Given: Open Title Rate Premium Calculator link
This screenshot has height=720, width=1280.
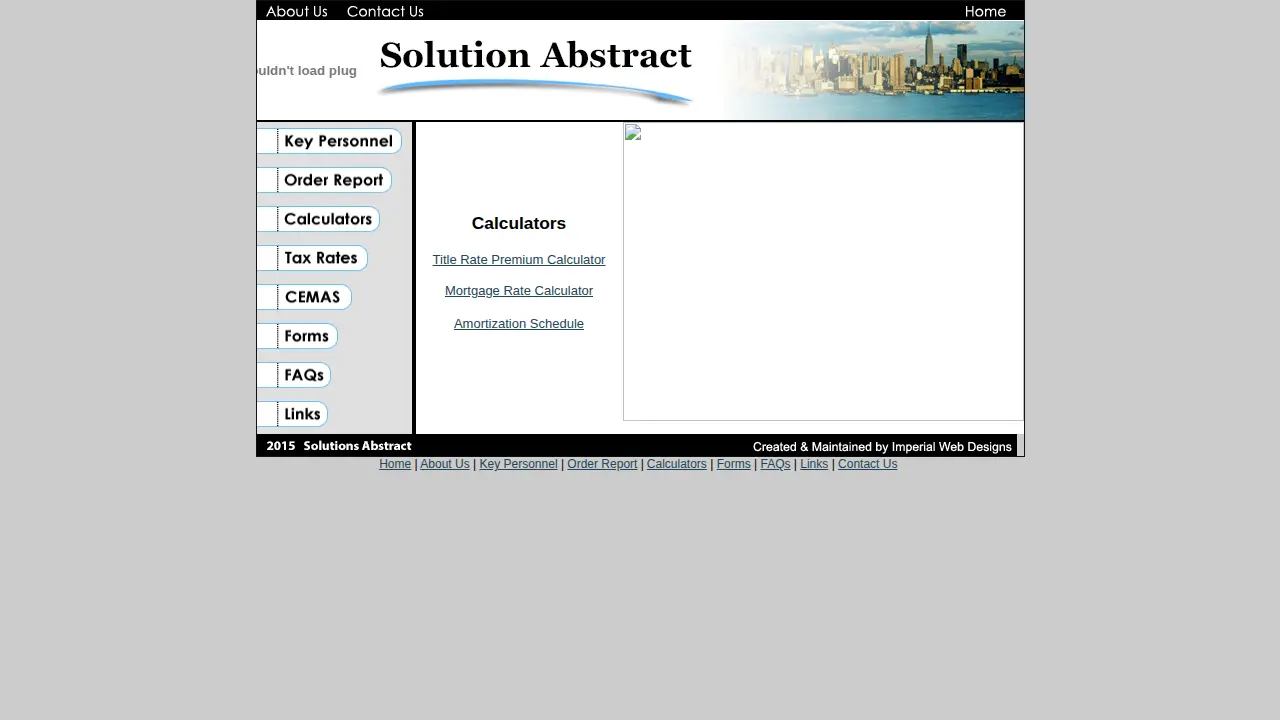Looking at the screenshot, I should point(519,260).
